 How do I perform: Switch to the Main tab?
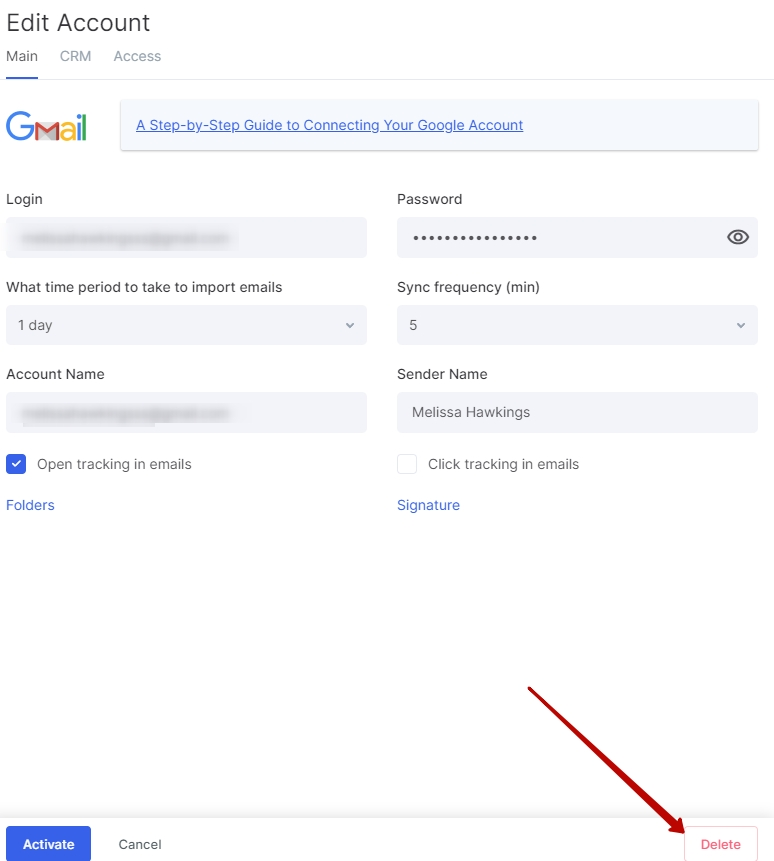tap(22, 57)
